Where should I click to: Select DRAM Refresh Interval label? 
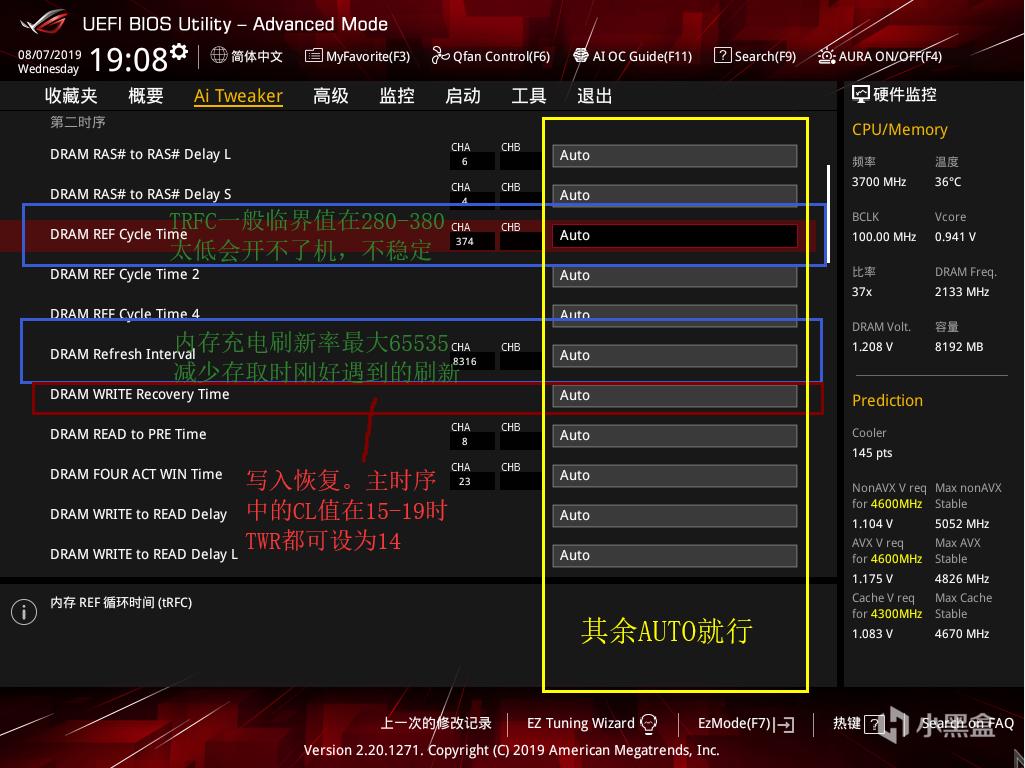pos(123,354)
